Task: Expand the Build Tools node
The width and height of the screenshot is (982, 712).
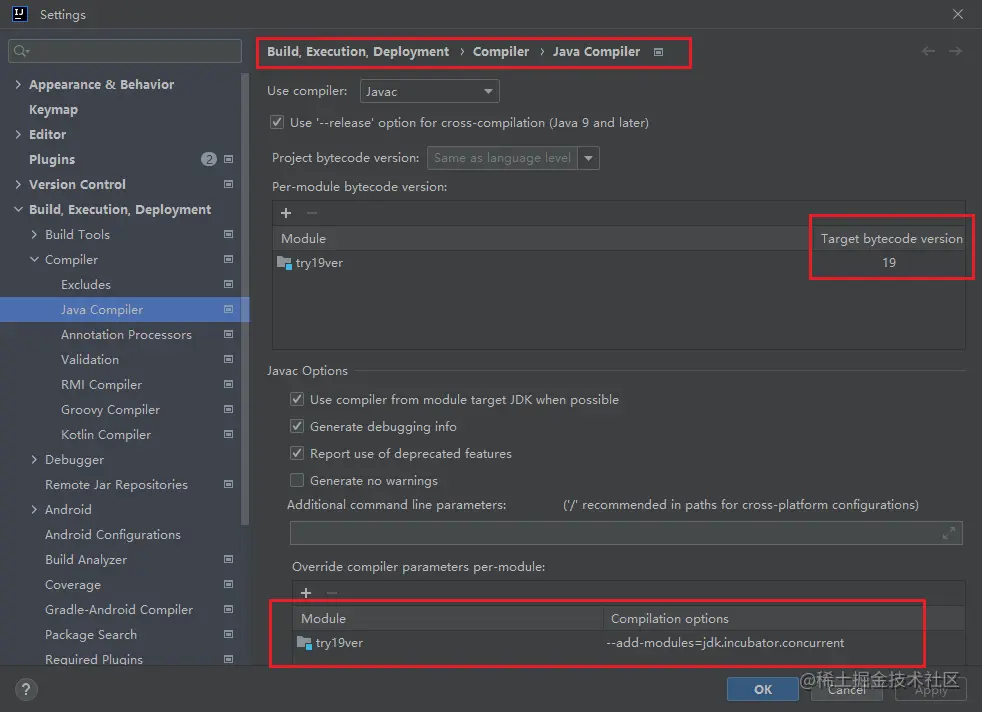Action: point(34,234)
